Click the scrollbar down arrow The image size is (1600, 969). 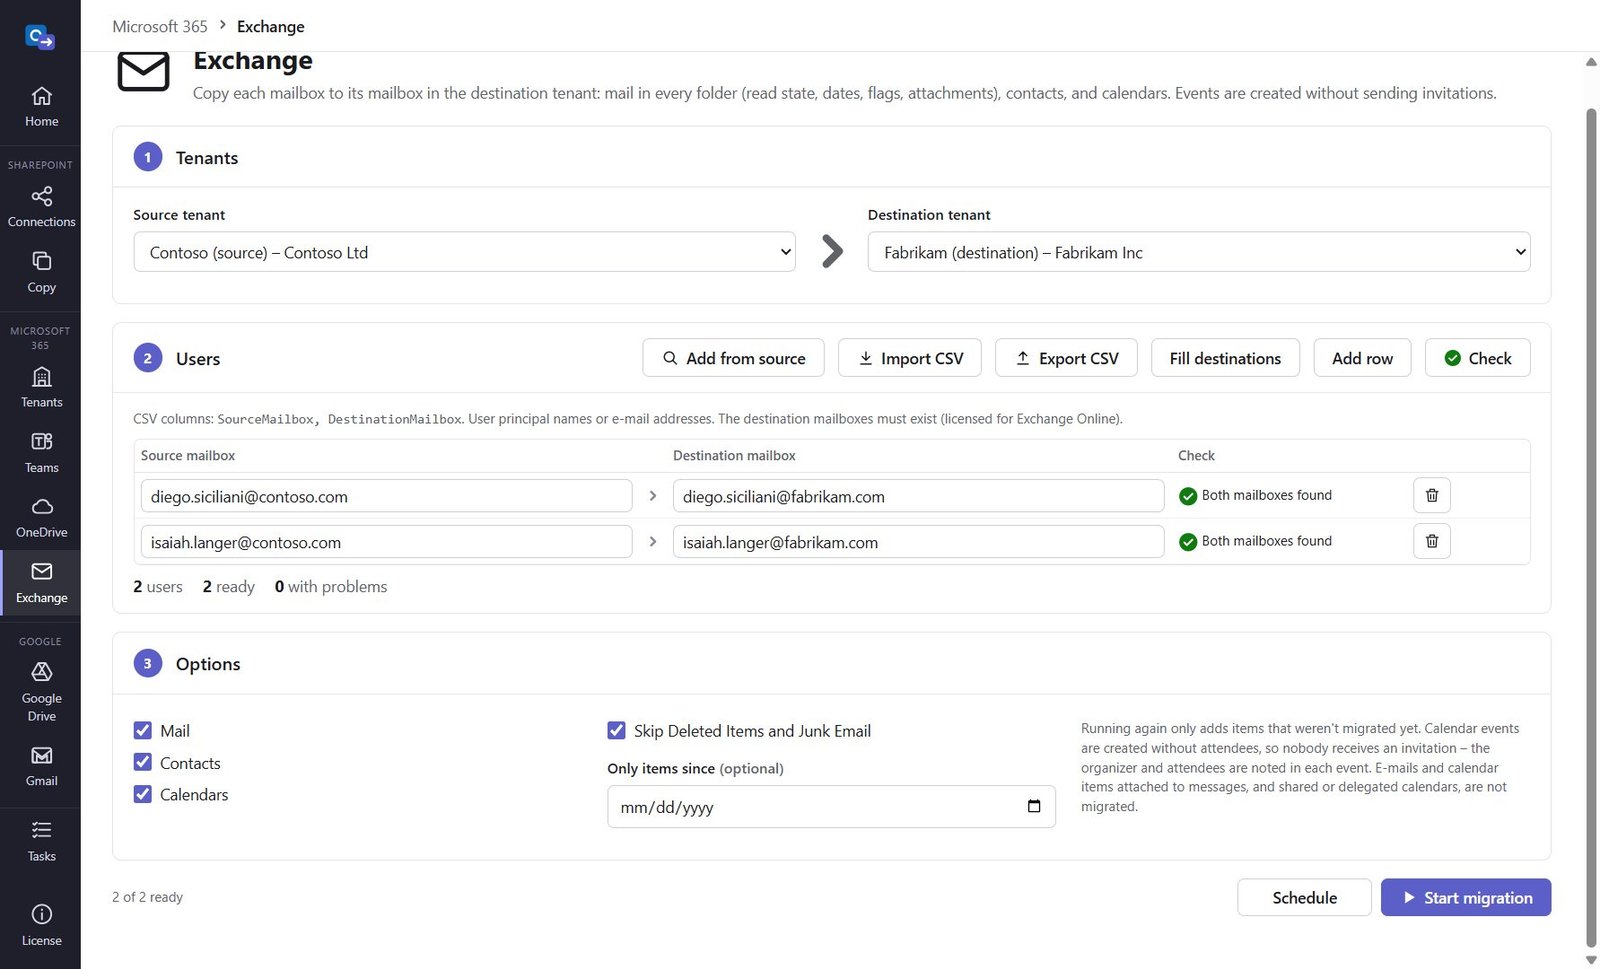1591,960
